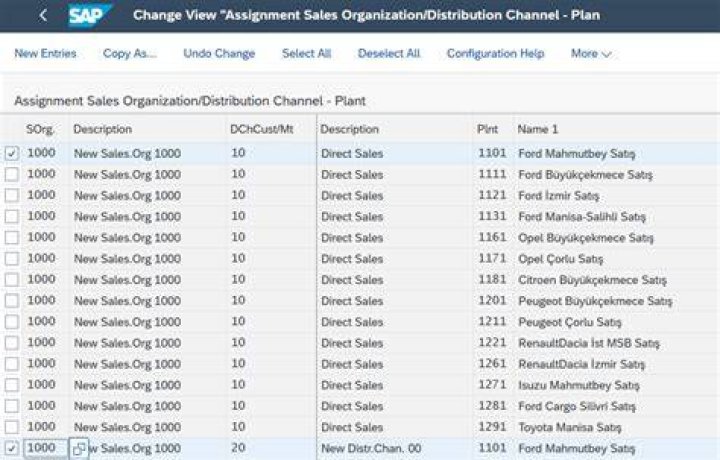720x460 pixels.
Task: Select the row for Opel Çorlu Satış
Action: [x=11, y=259]
